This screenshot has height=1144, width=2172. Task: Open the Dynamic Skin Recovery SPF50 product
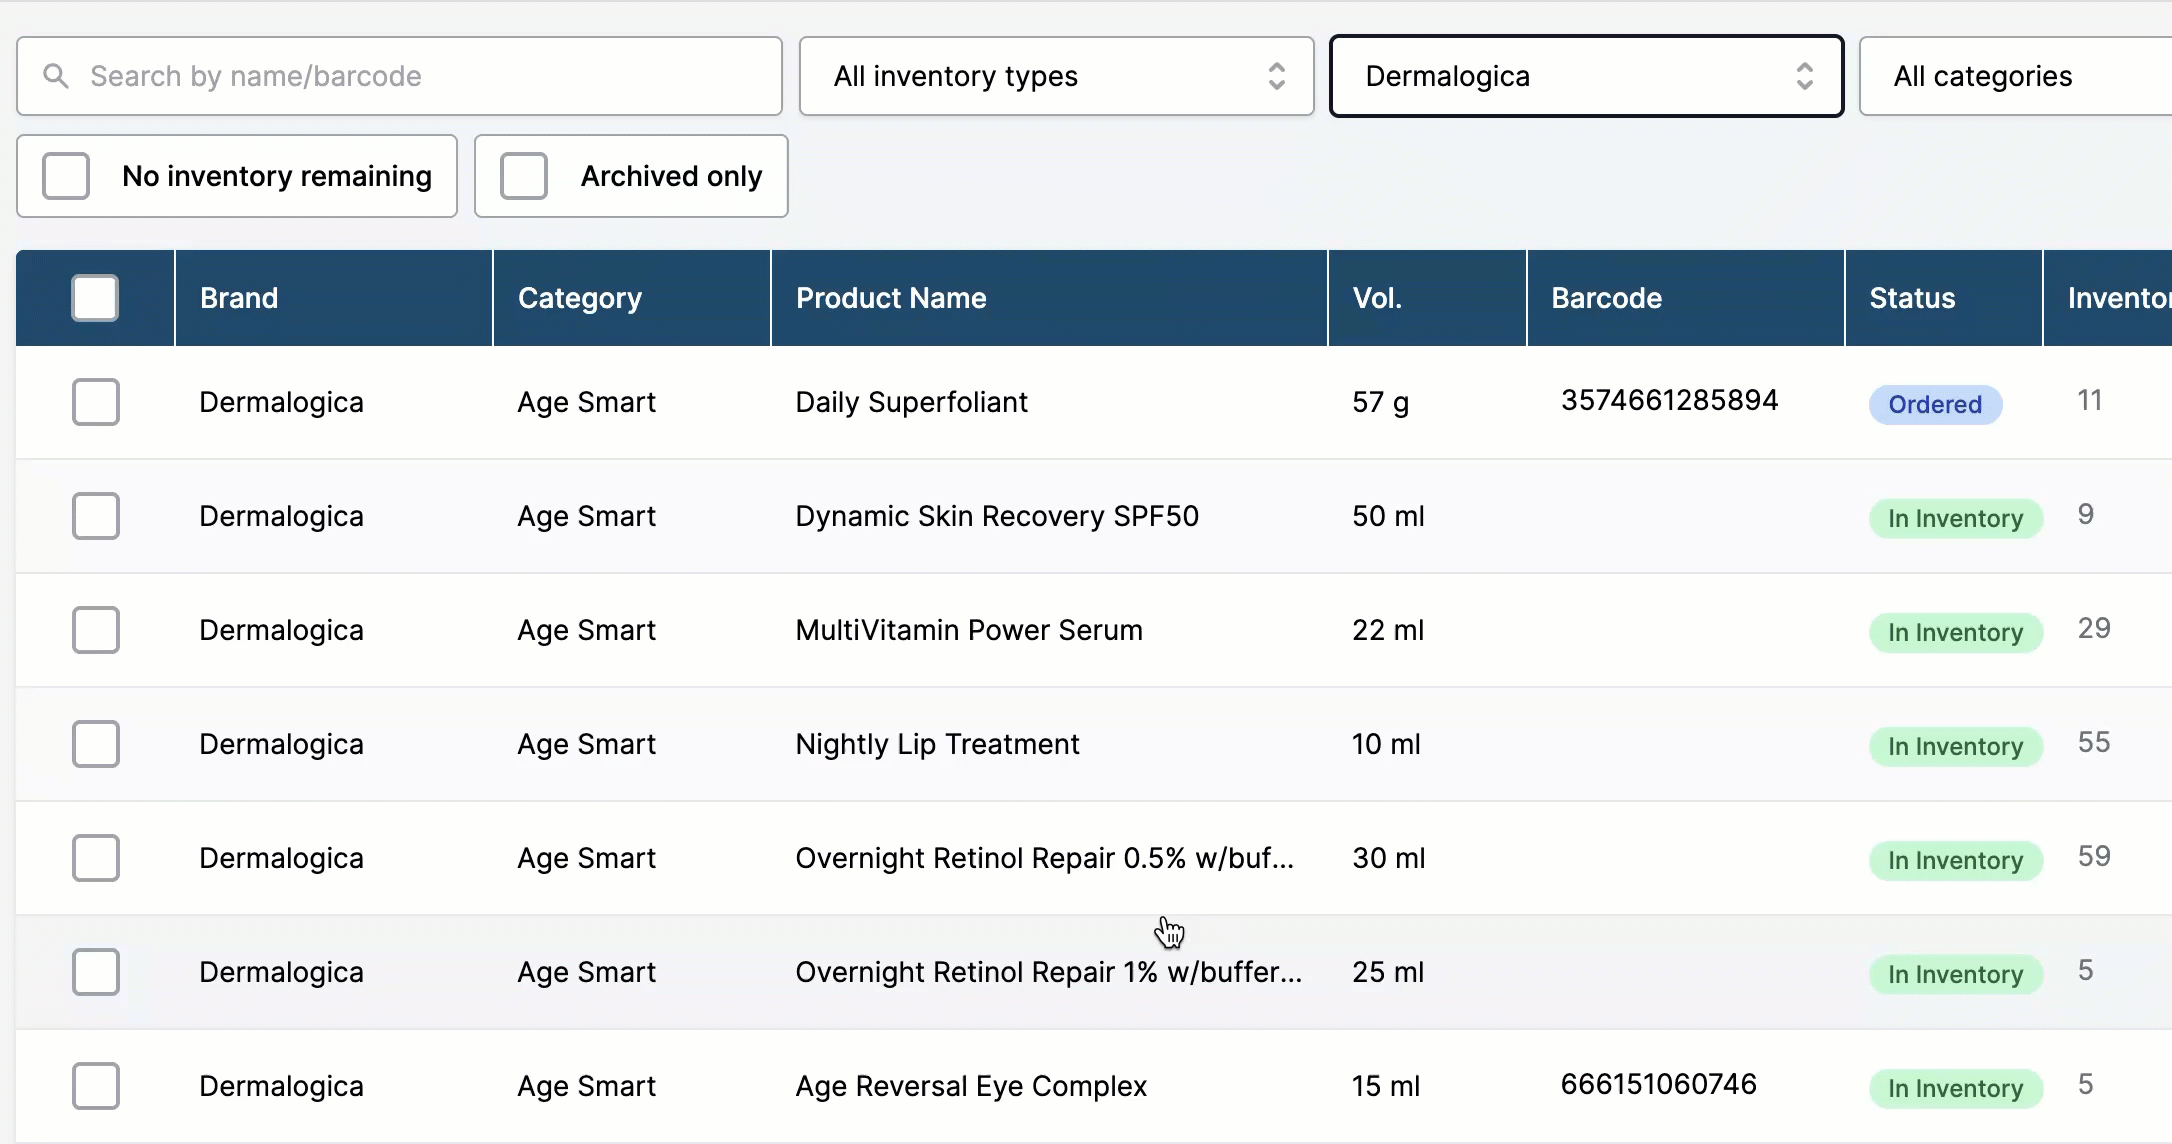click(x=996, y=516)
